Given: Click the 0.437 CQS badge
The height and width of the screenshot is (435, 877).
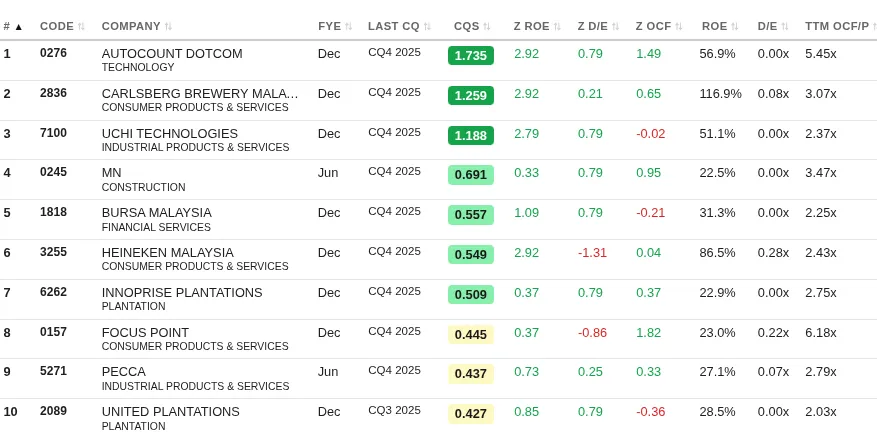Looking at the screenshot, I should pos(471,373).
